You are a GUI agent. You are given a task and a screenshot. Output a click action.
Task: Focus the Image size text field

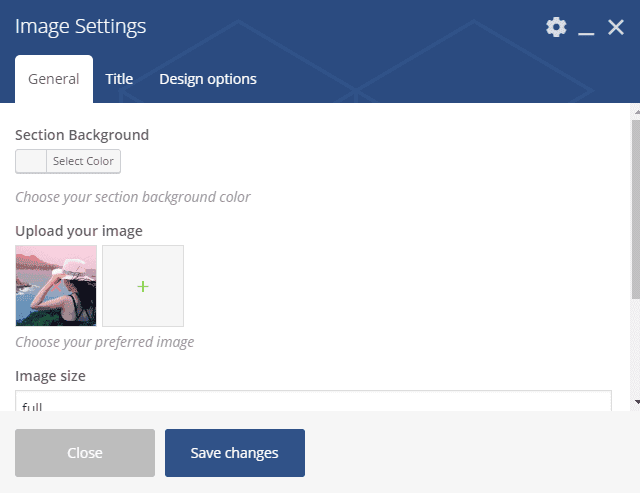click(x=313, y=402)
